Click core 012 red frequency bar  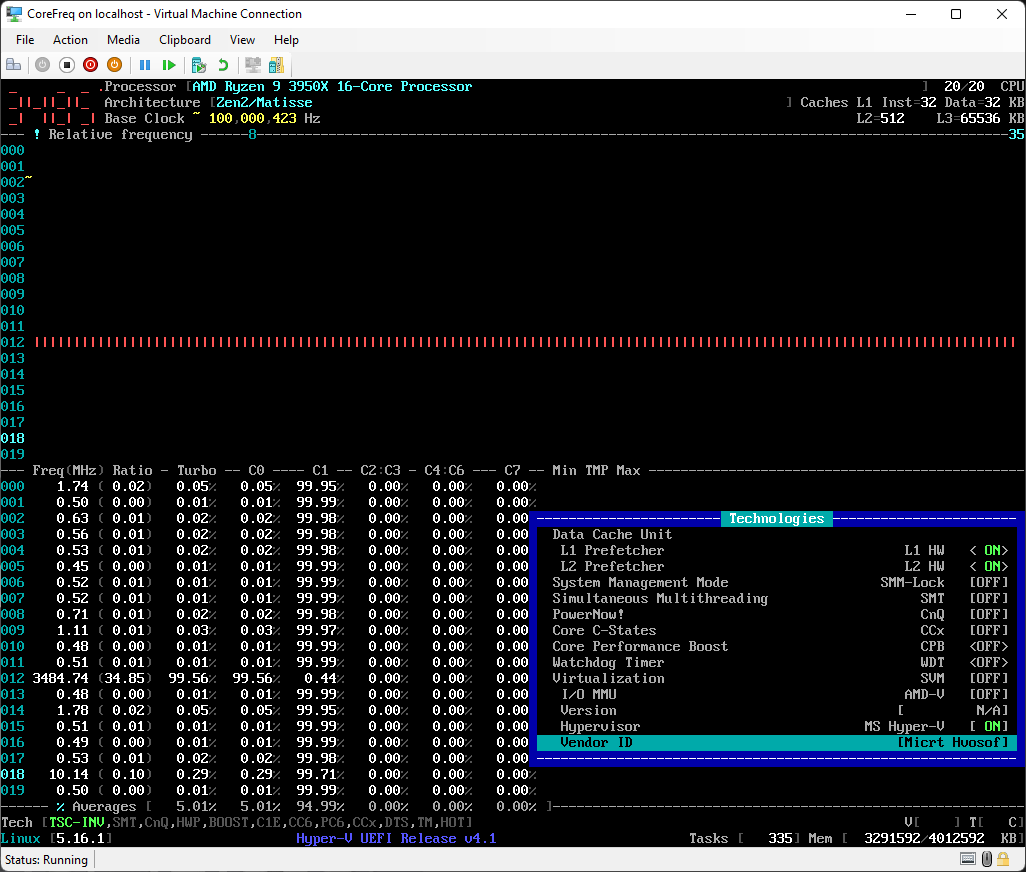pos(525,342)
